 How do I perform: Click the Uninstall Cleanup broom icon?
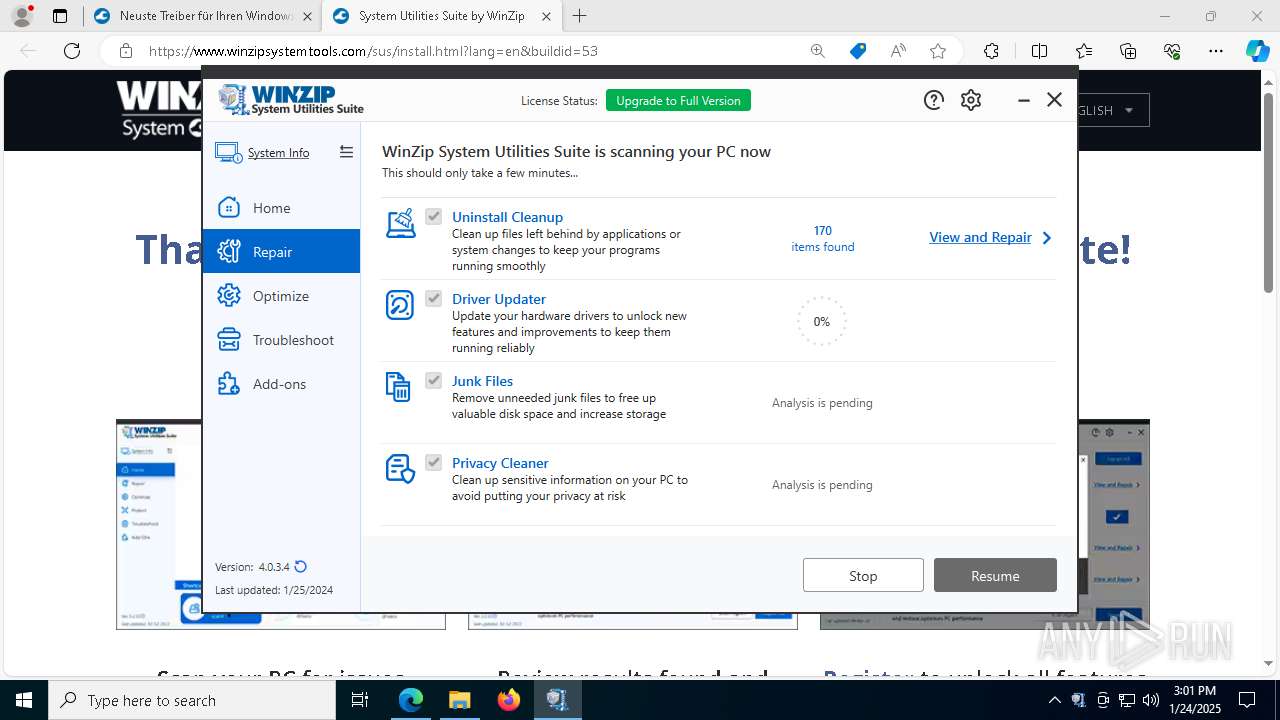(400, 223)
